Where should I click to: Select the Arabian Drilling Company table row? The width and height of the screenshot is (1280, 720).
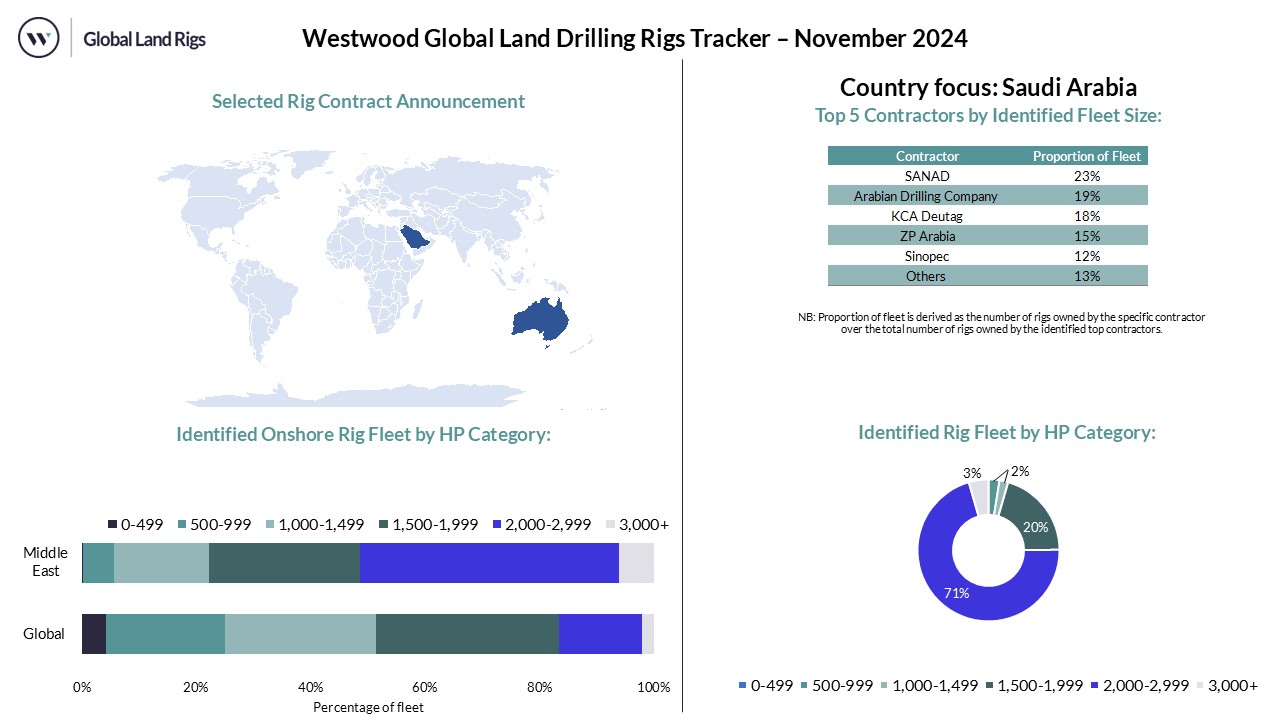coord(987,196)
